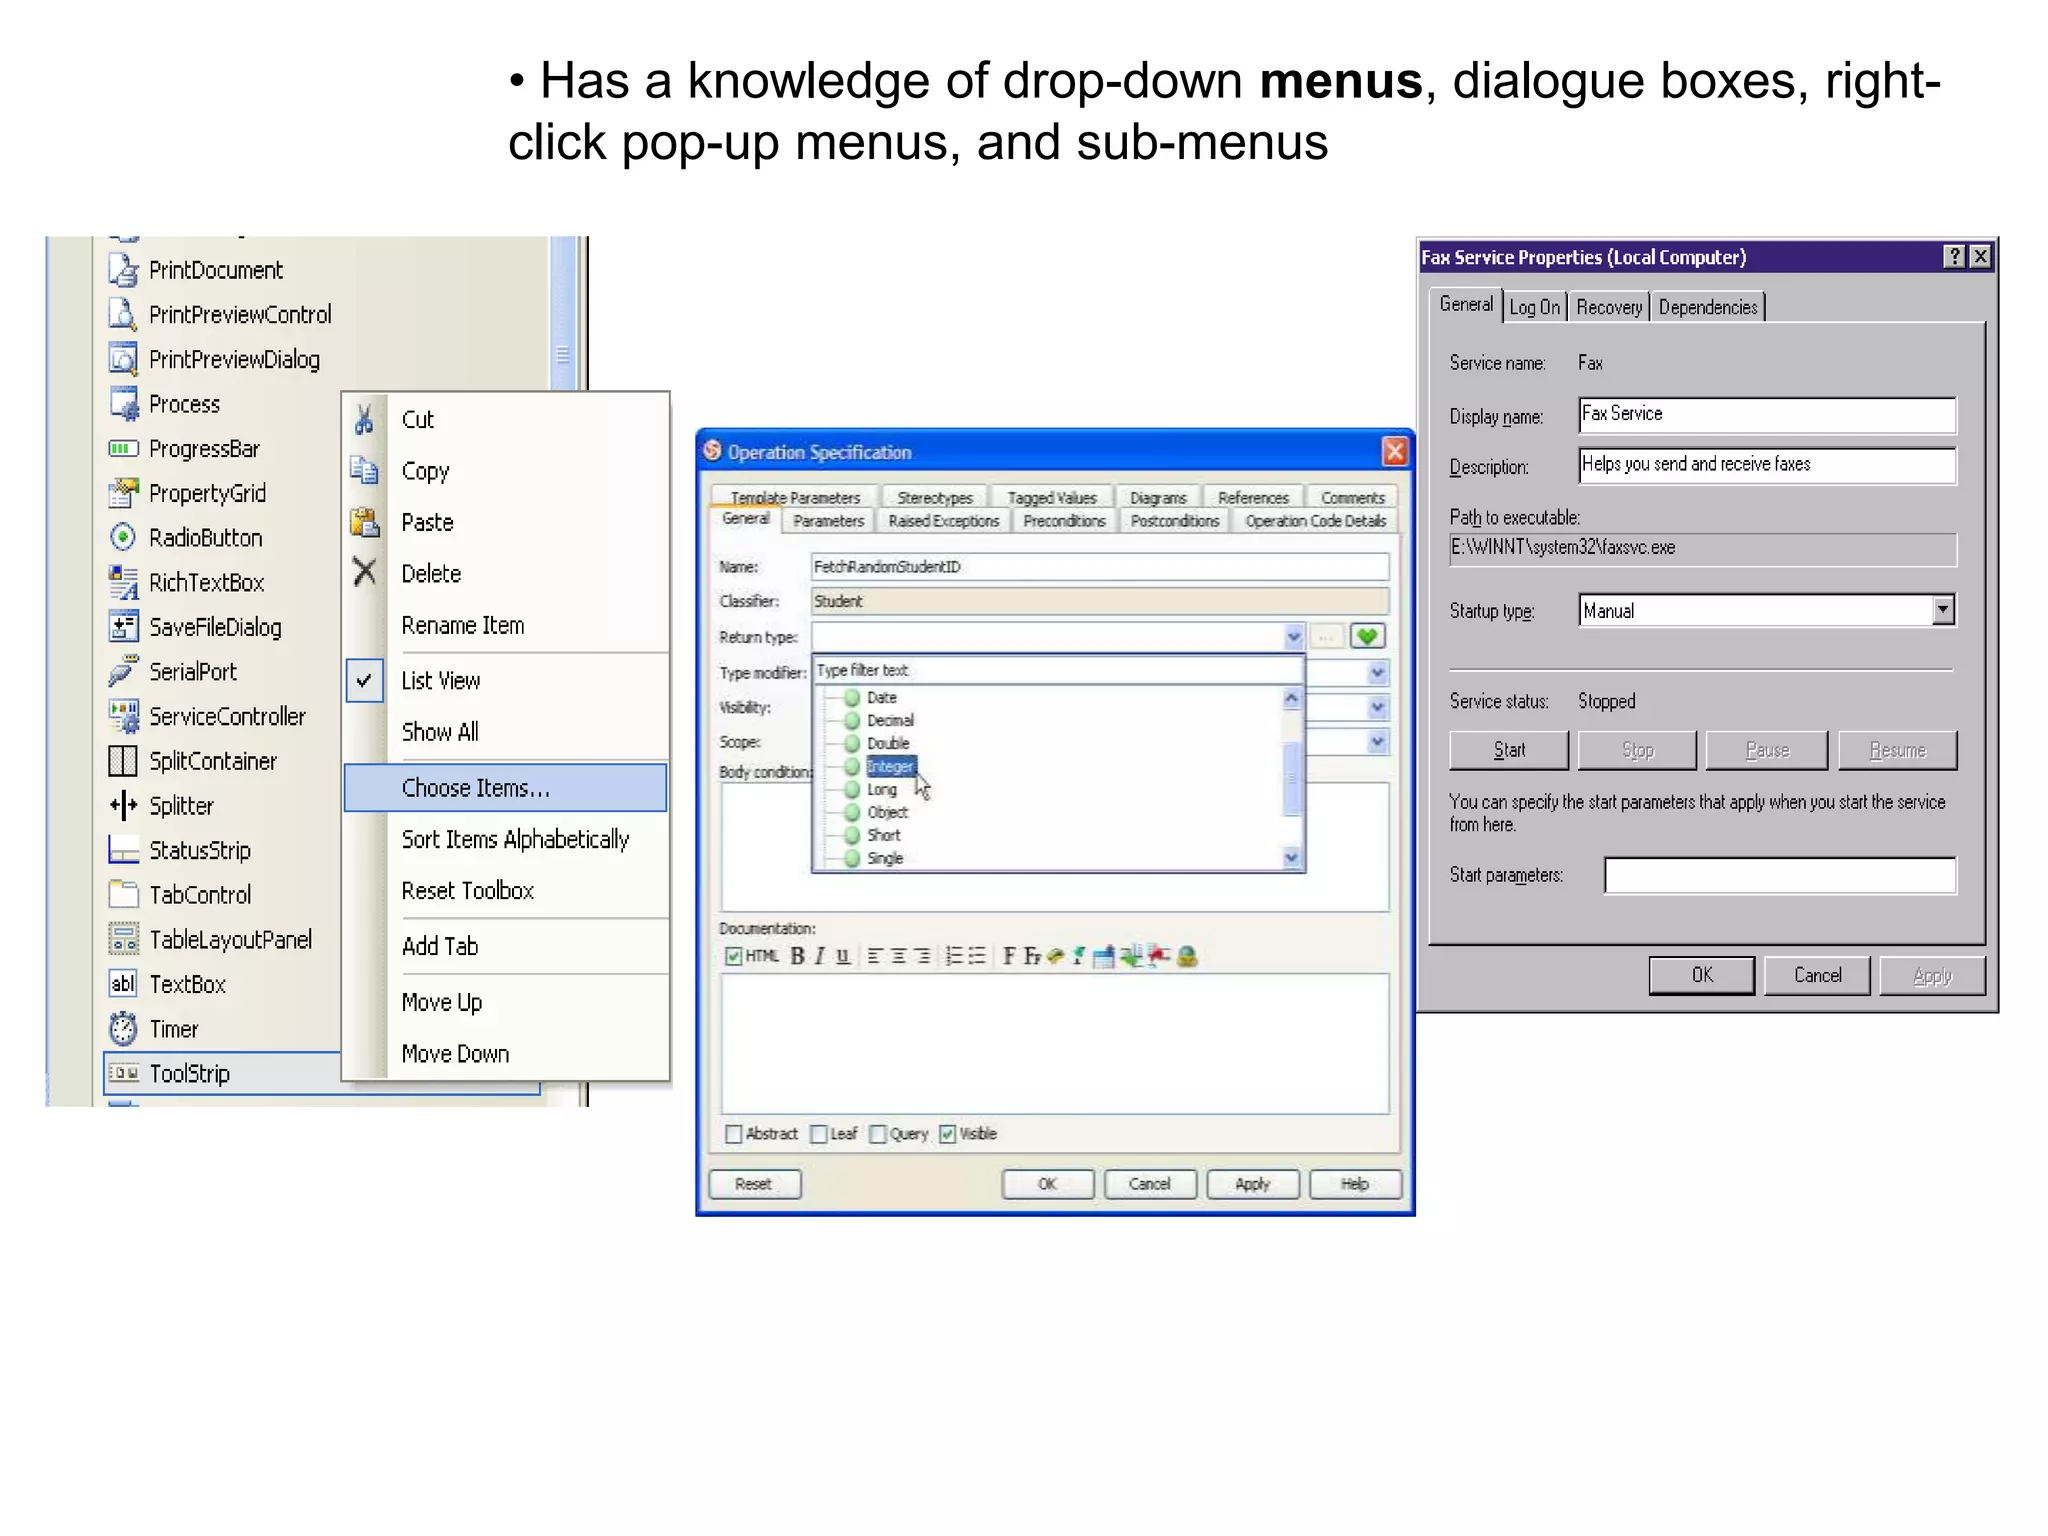Click Start button in Fax Service Properties

pyautogui.click(x=1509, y=750)
